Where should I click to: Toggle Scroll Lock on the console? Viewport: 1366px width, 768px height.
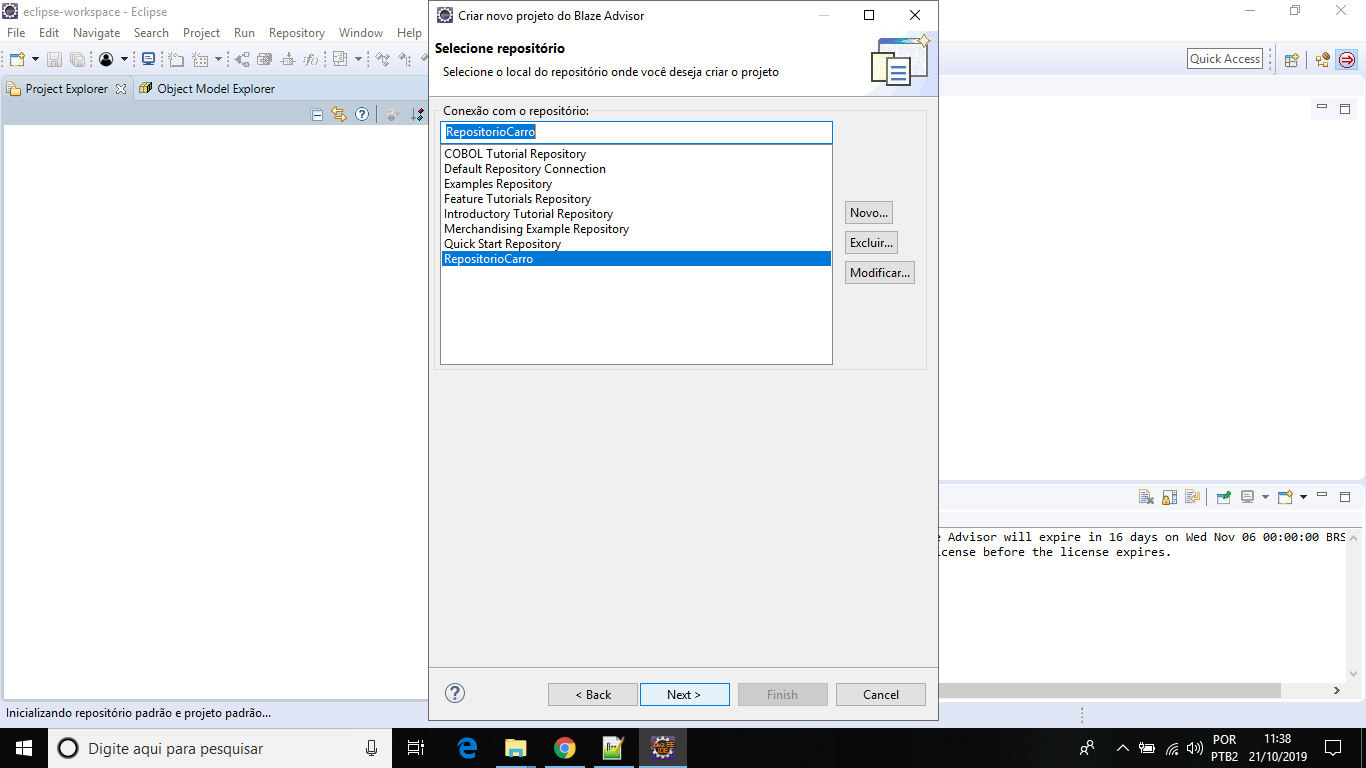[x=1169, y=497]
